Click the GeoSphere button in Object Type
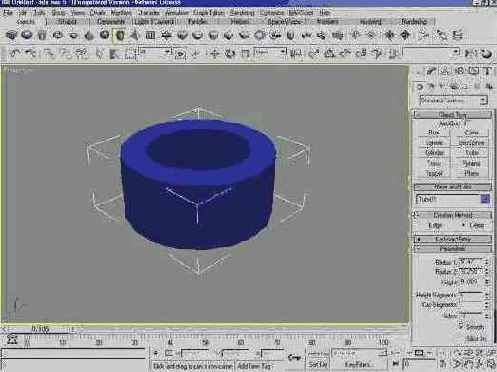This screenshot has width=497, height=372. click(471, 143)
